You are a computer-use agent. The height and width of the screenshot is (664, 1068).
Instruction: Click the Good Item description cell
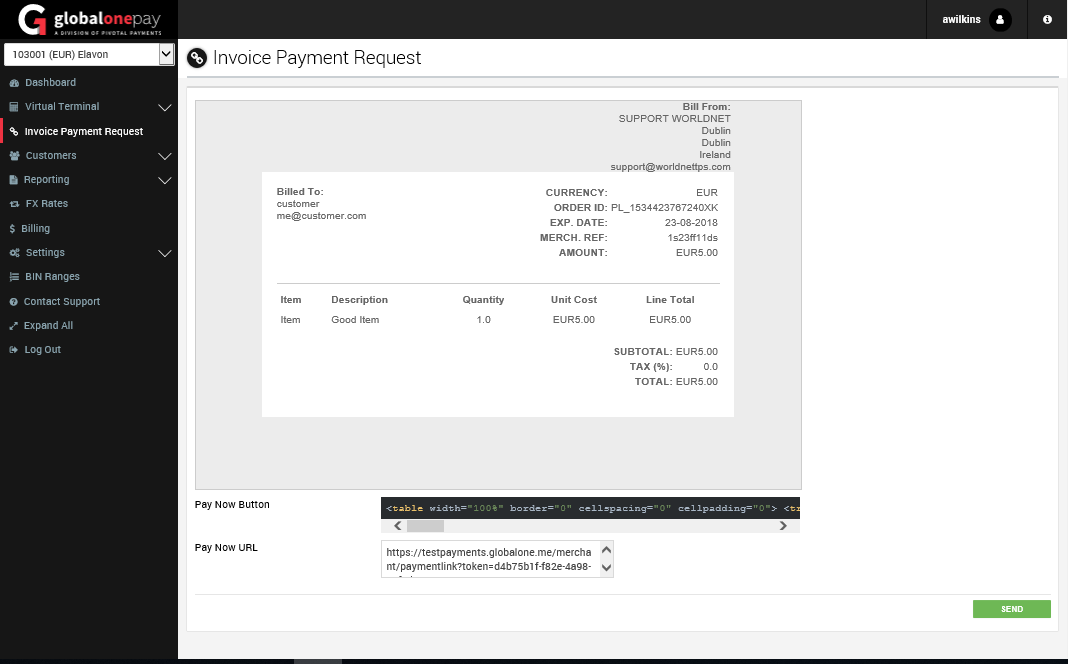[355, 319]
